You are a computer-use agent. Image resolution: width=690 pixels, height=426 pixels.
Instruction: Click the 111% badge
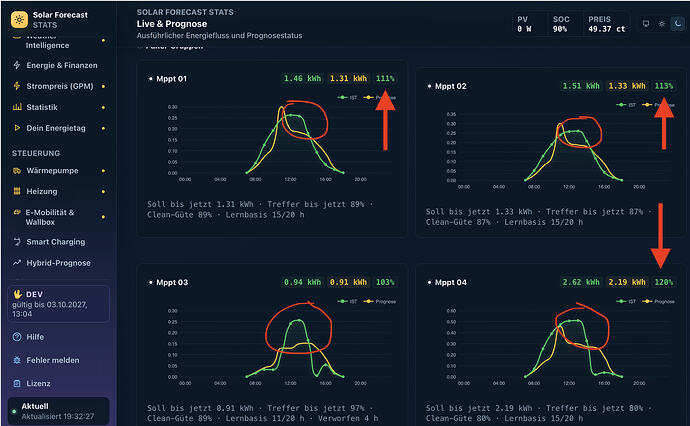click(x=385, y=78)
